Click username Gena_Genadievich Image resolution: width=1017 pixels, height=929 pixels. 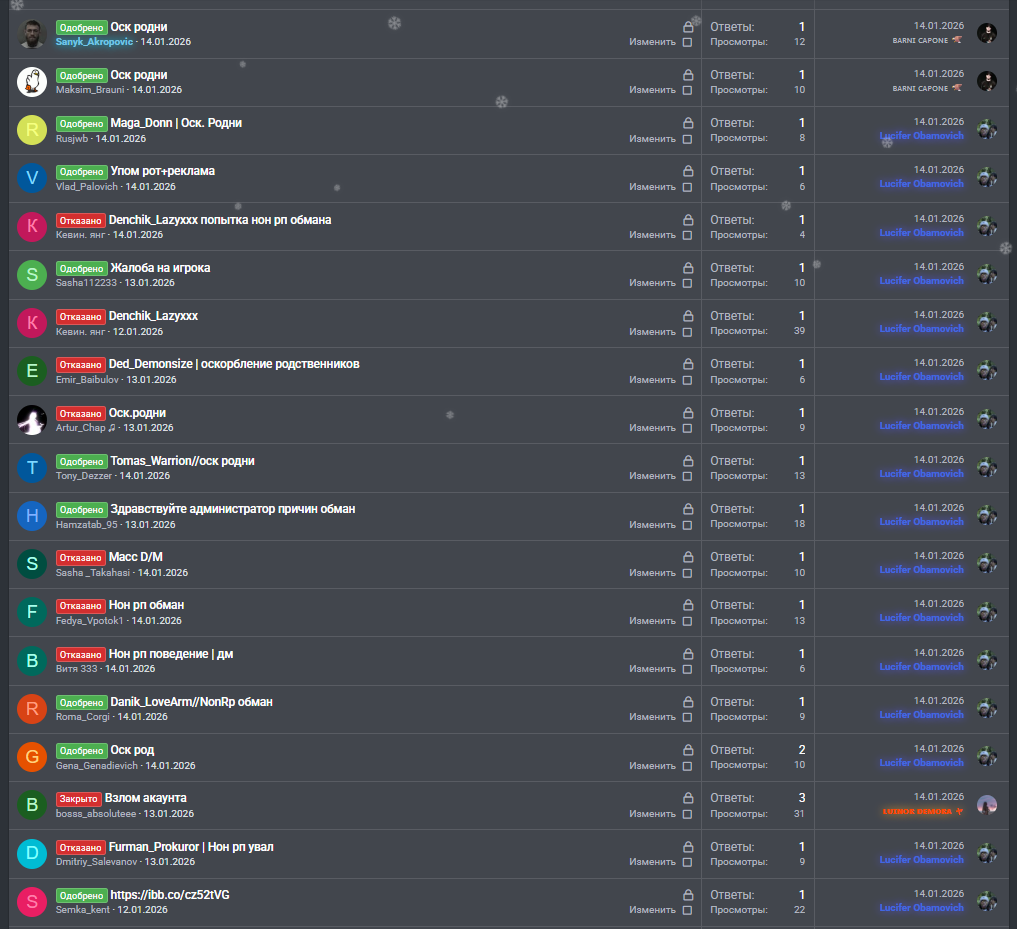point(97,766)
